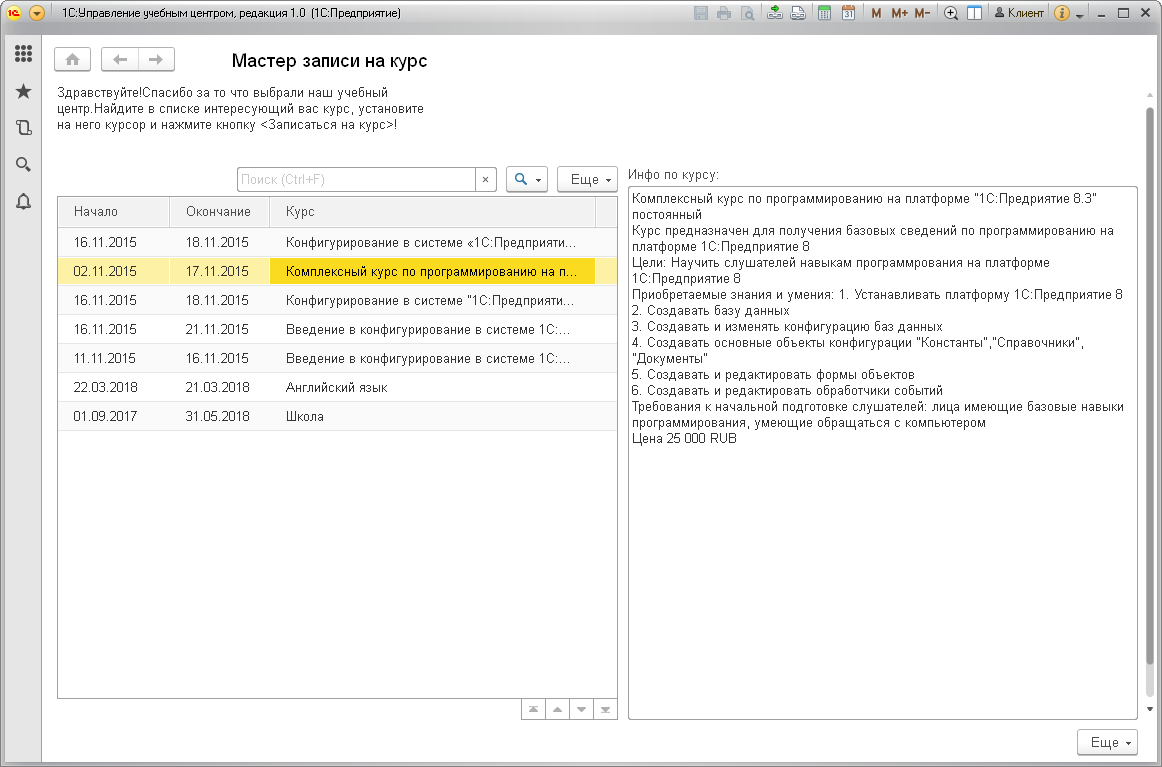Screen dimensions: 1162x767
Task: Navigate back with the left arrow
Action: [x=120, y=60]
